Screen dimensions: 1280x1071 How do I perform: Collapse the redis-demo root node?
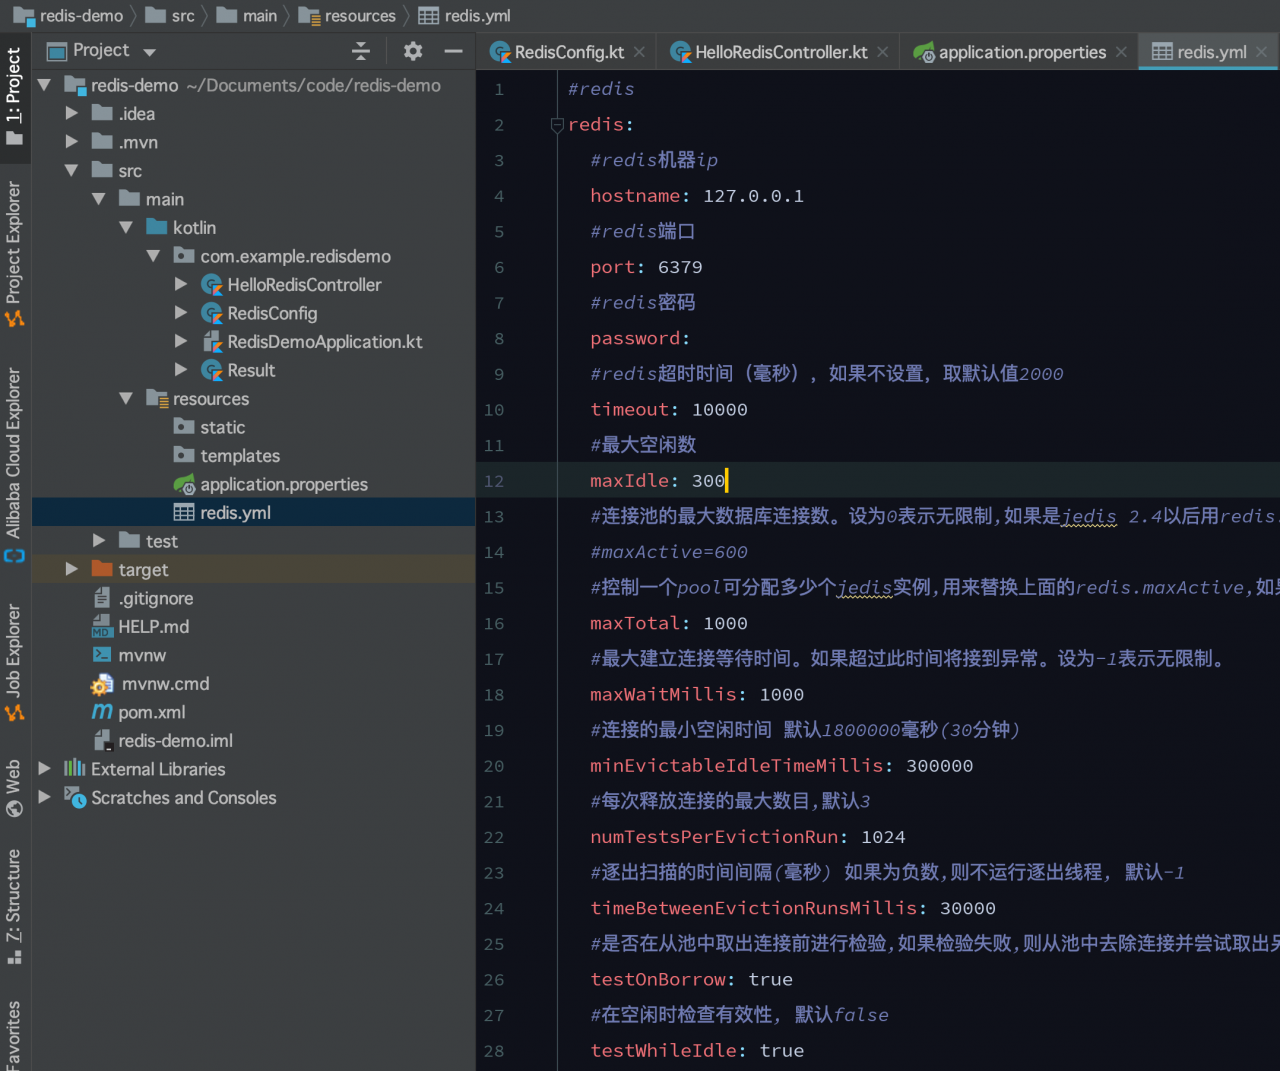tap(44, 85)
